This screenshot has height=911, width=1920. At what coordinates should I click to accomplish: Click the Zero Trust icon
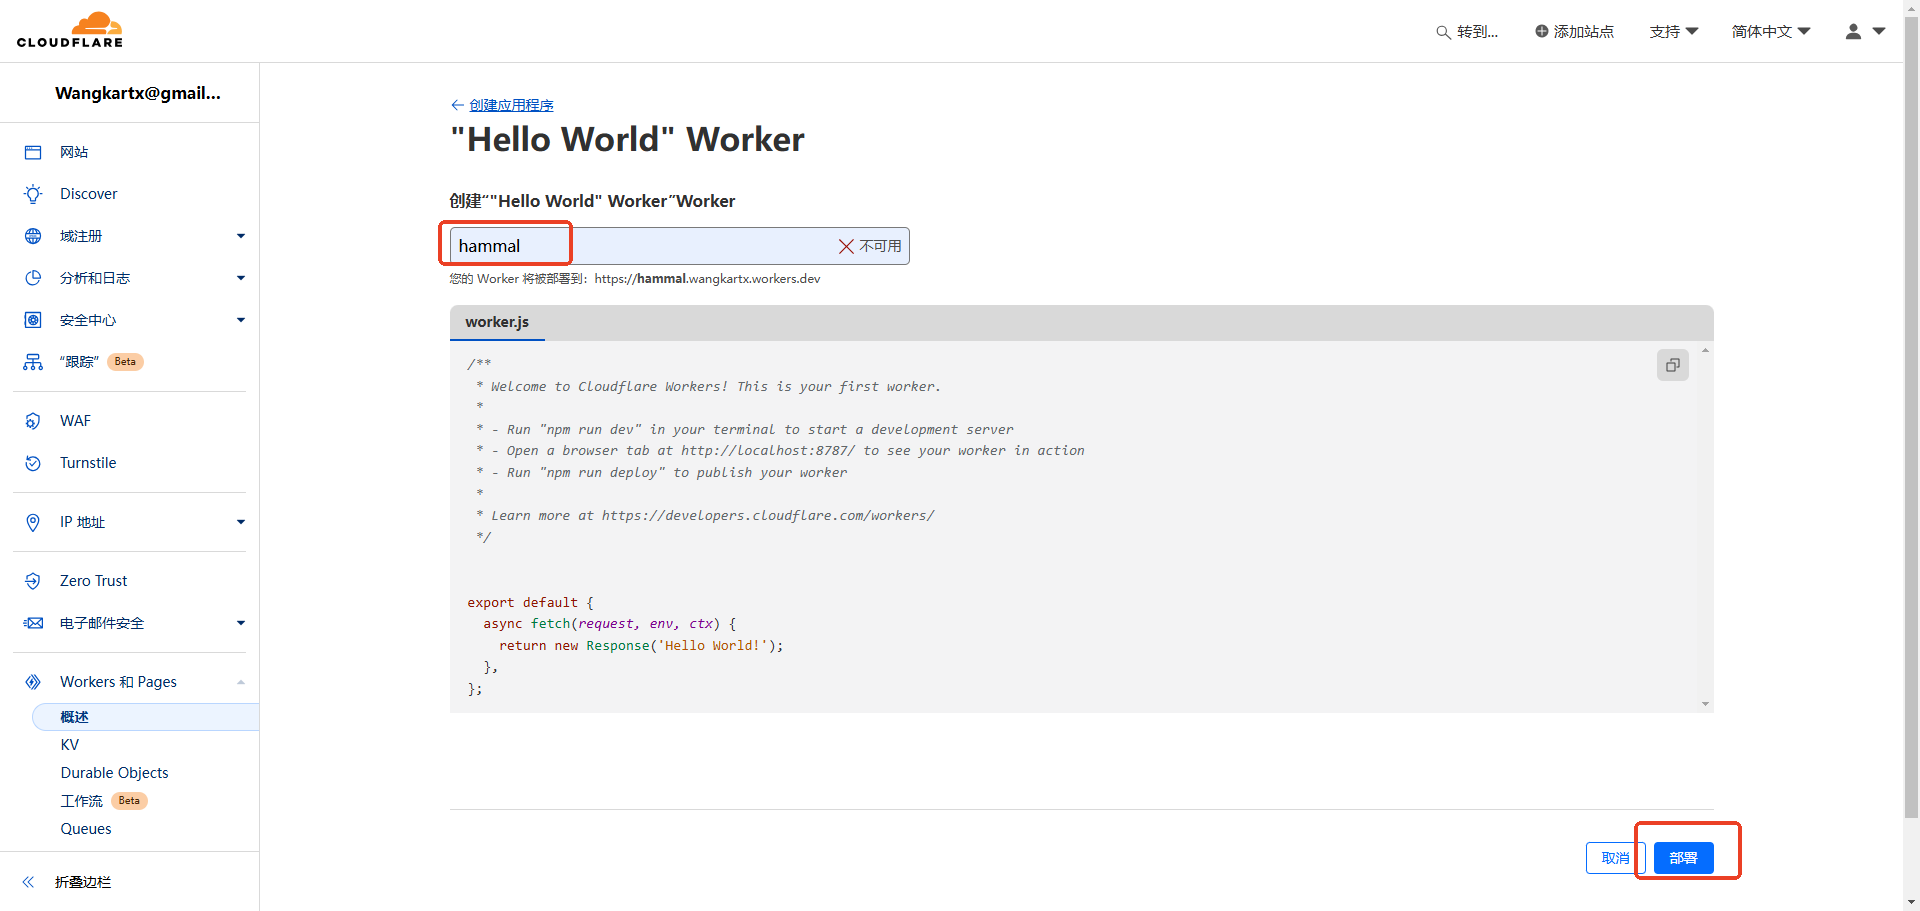click(33, 581)
